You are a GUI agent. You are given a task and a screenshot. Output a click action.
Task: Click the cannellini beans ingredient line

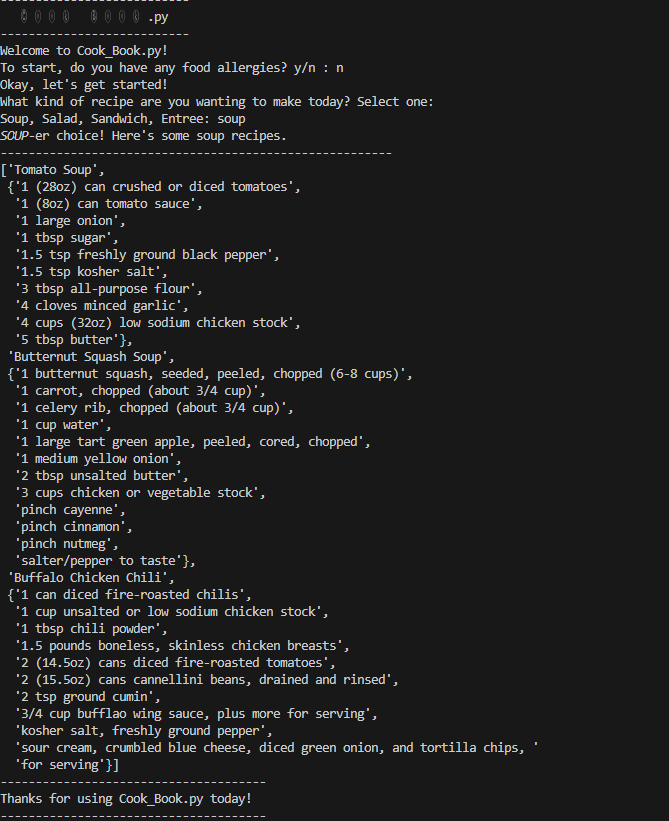tap(206, 679)
